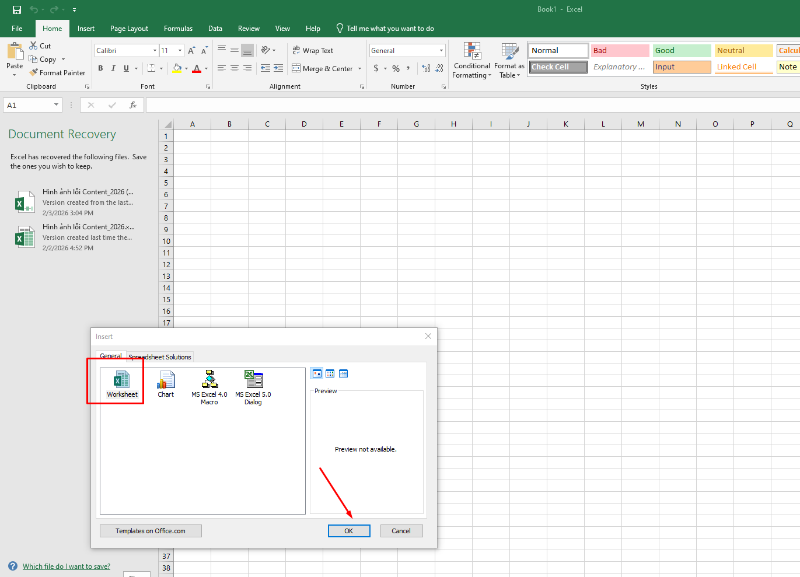Open the font size dropdown
Viewport: 800px width, 577px height.
tap(180, 51)
